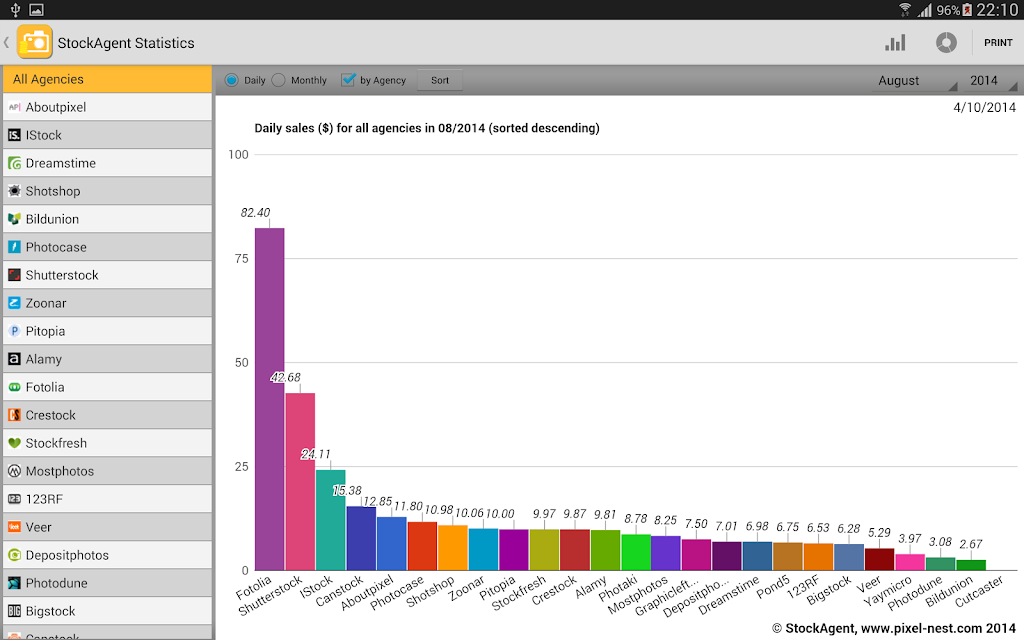Go back using the chevron arrow
1024x640 pixels.
(x=7, y=42)
